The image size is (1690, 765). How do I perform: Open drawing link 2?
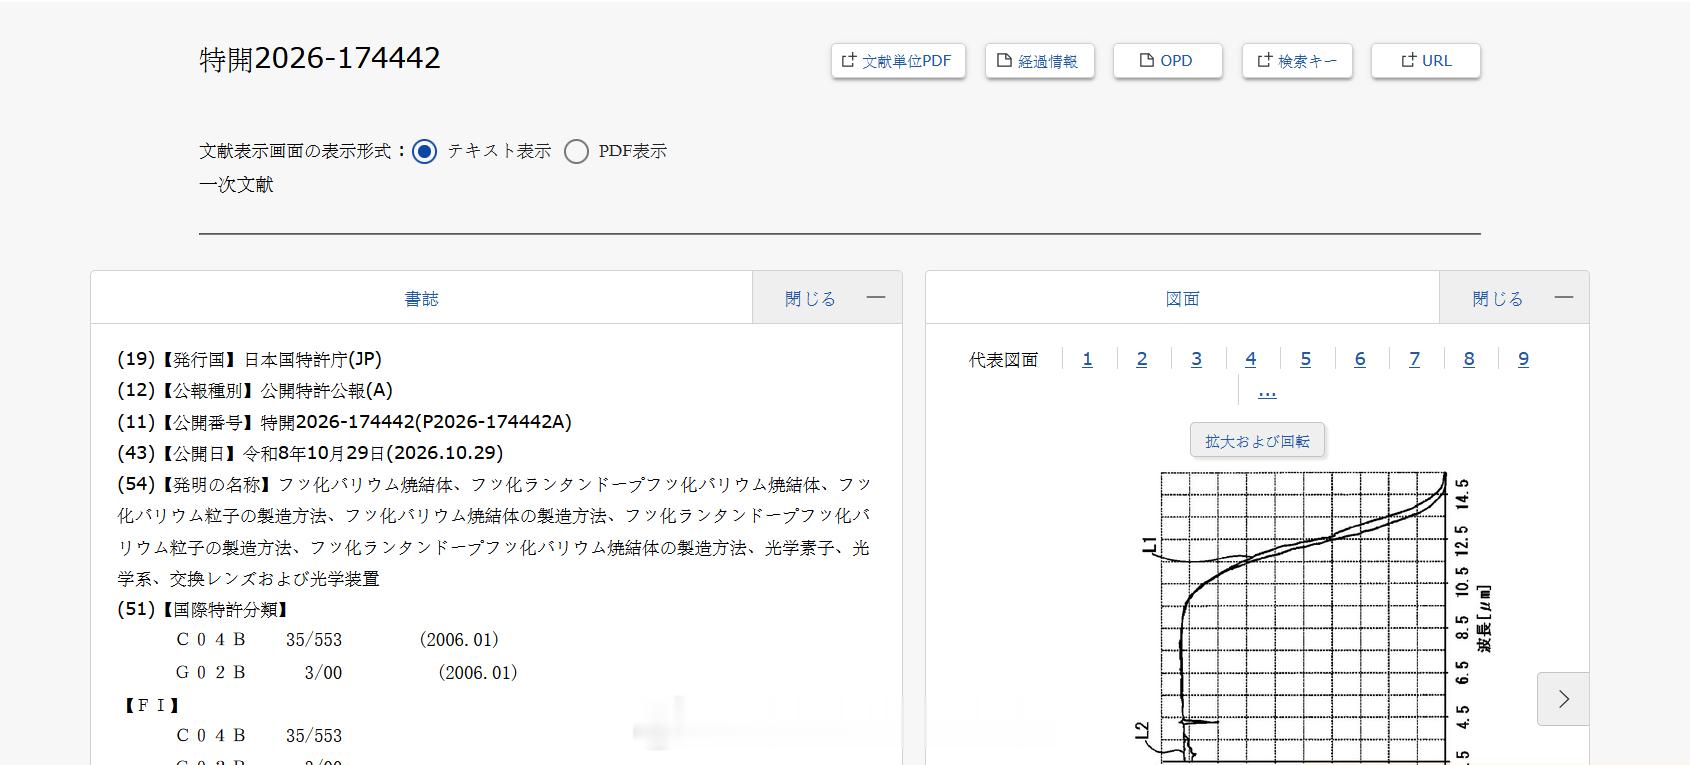click(1142, 359)
